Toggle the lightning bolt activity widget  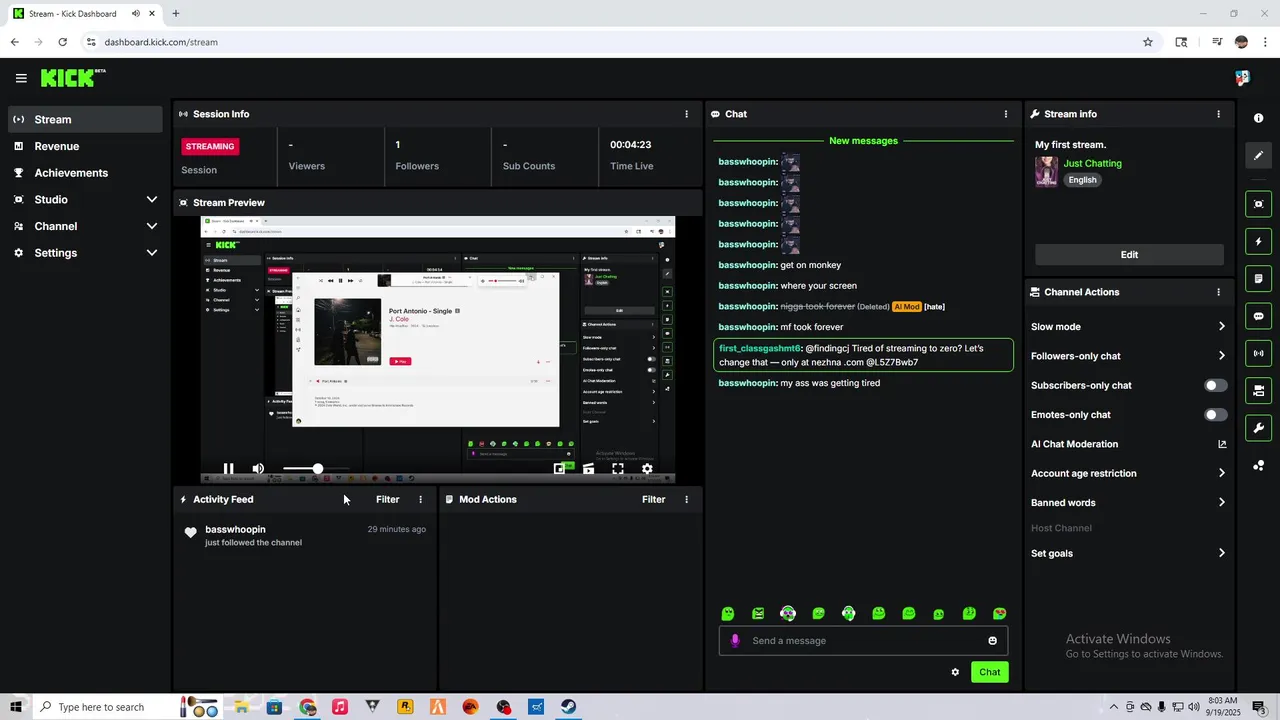[1258, 241]
